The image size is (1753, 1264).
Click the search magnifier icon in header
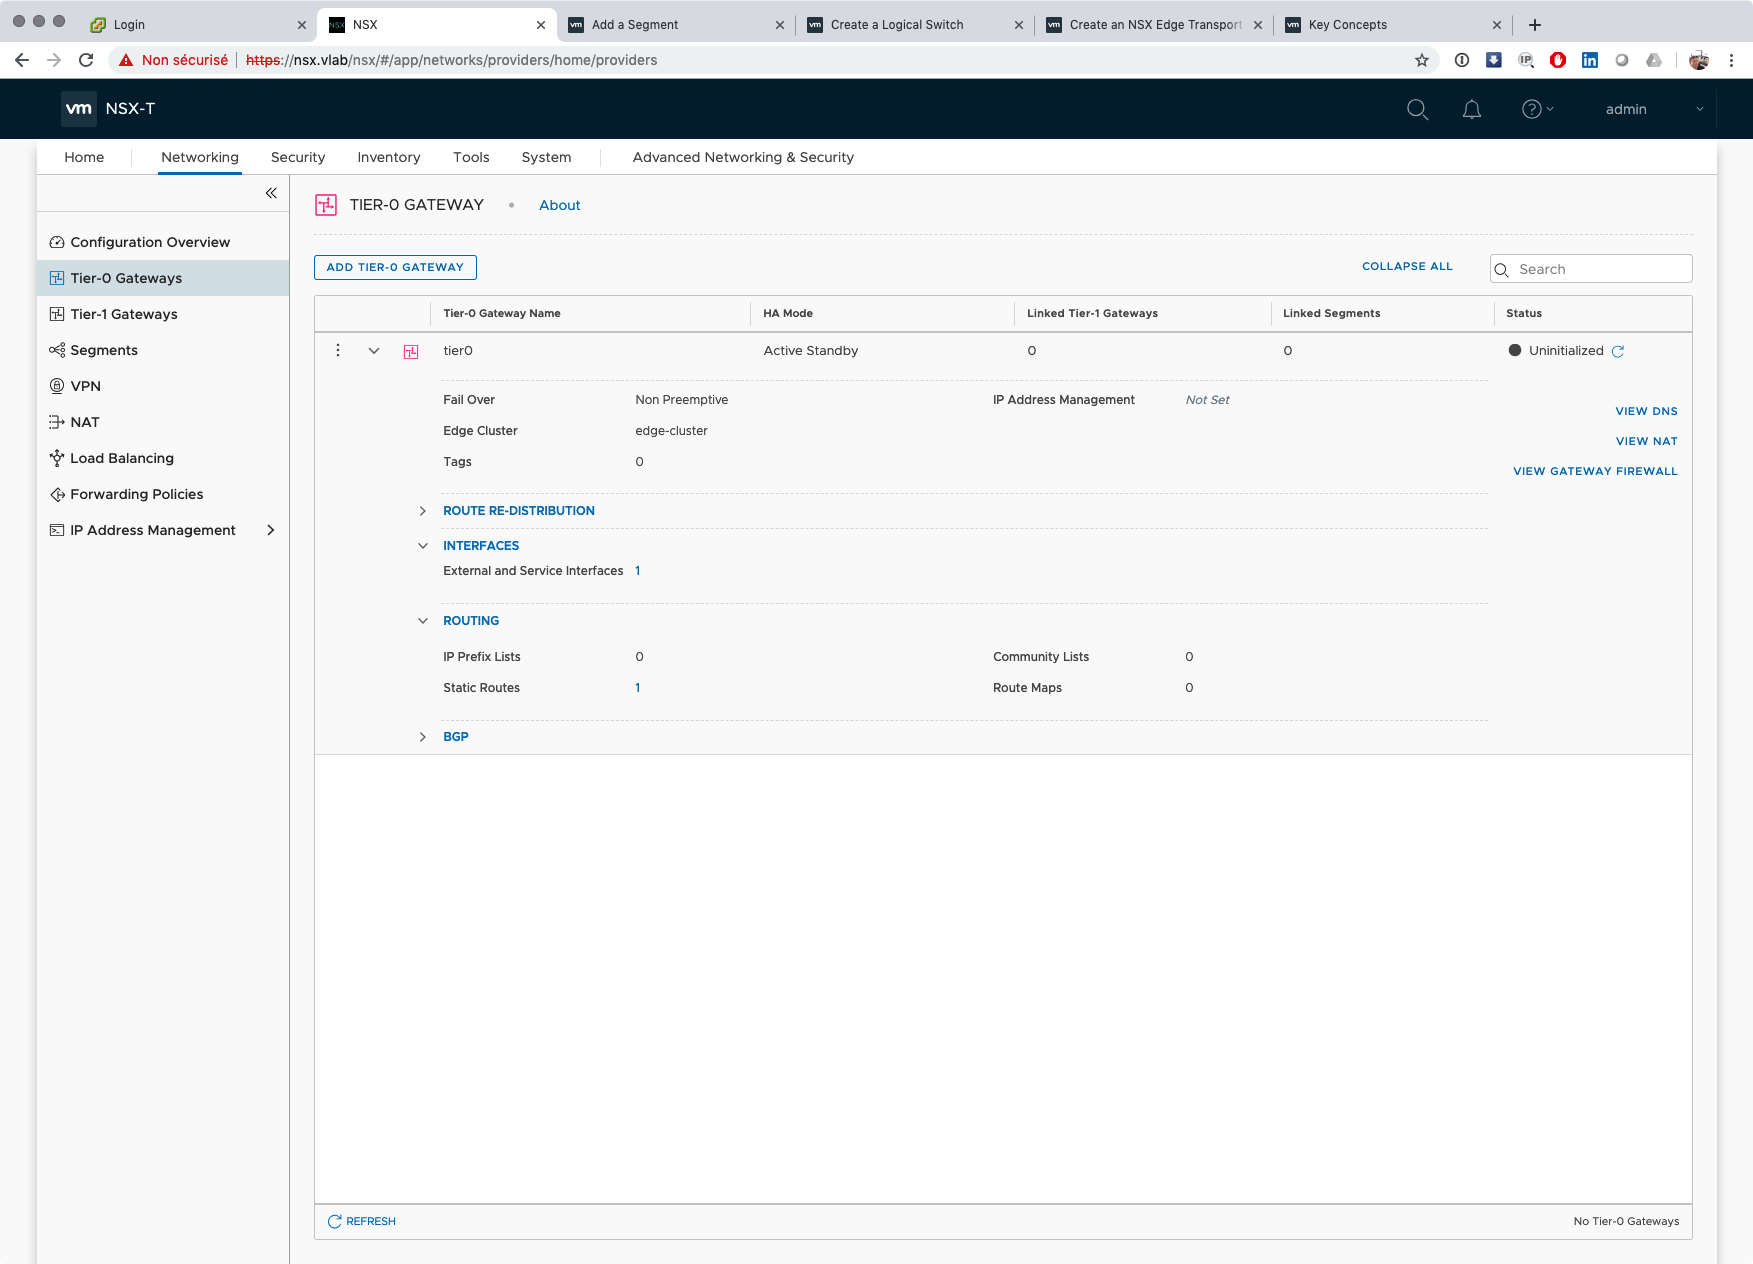tap(1417, 109)
